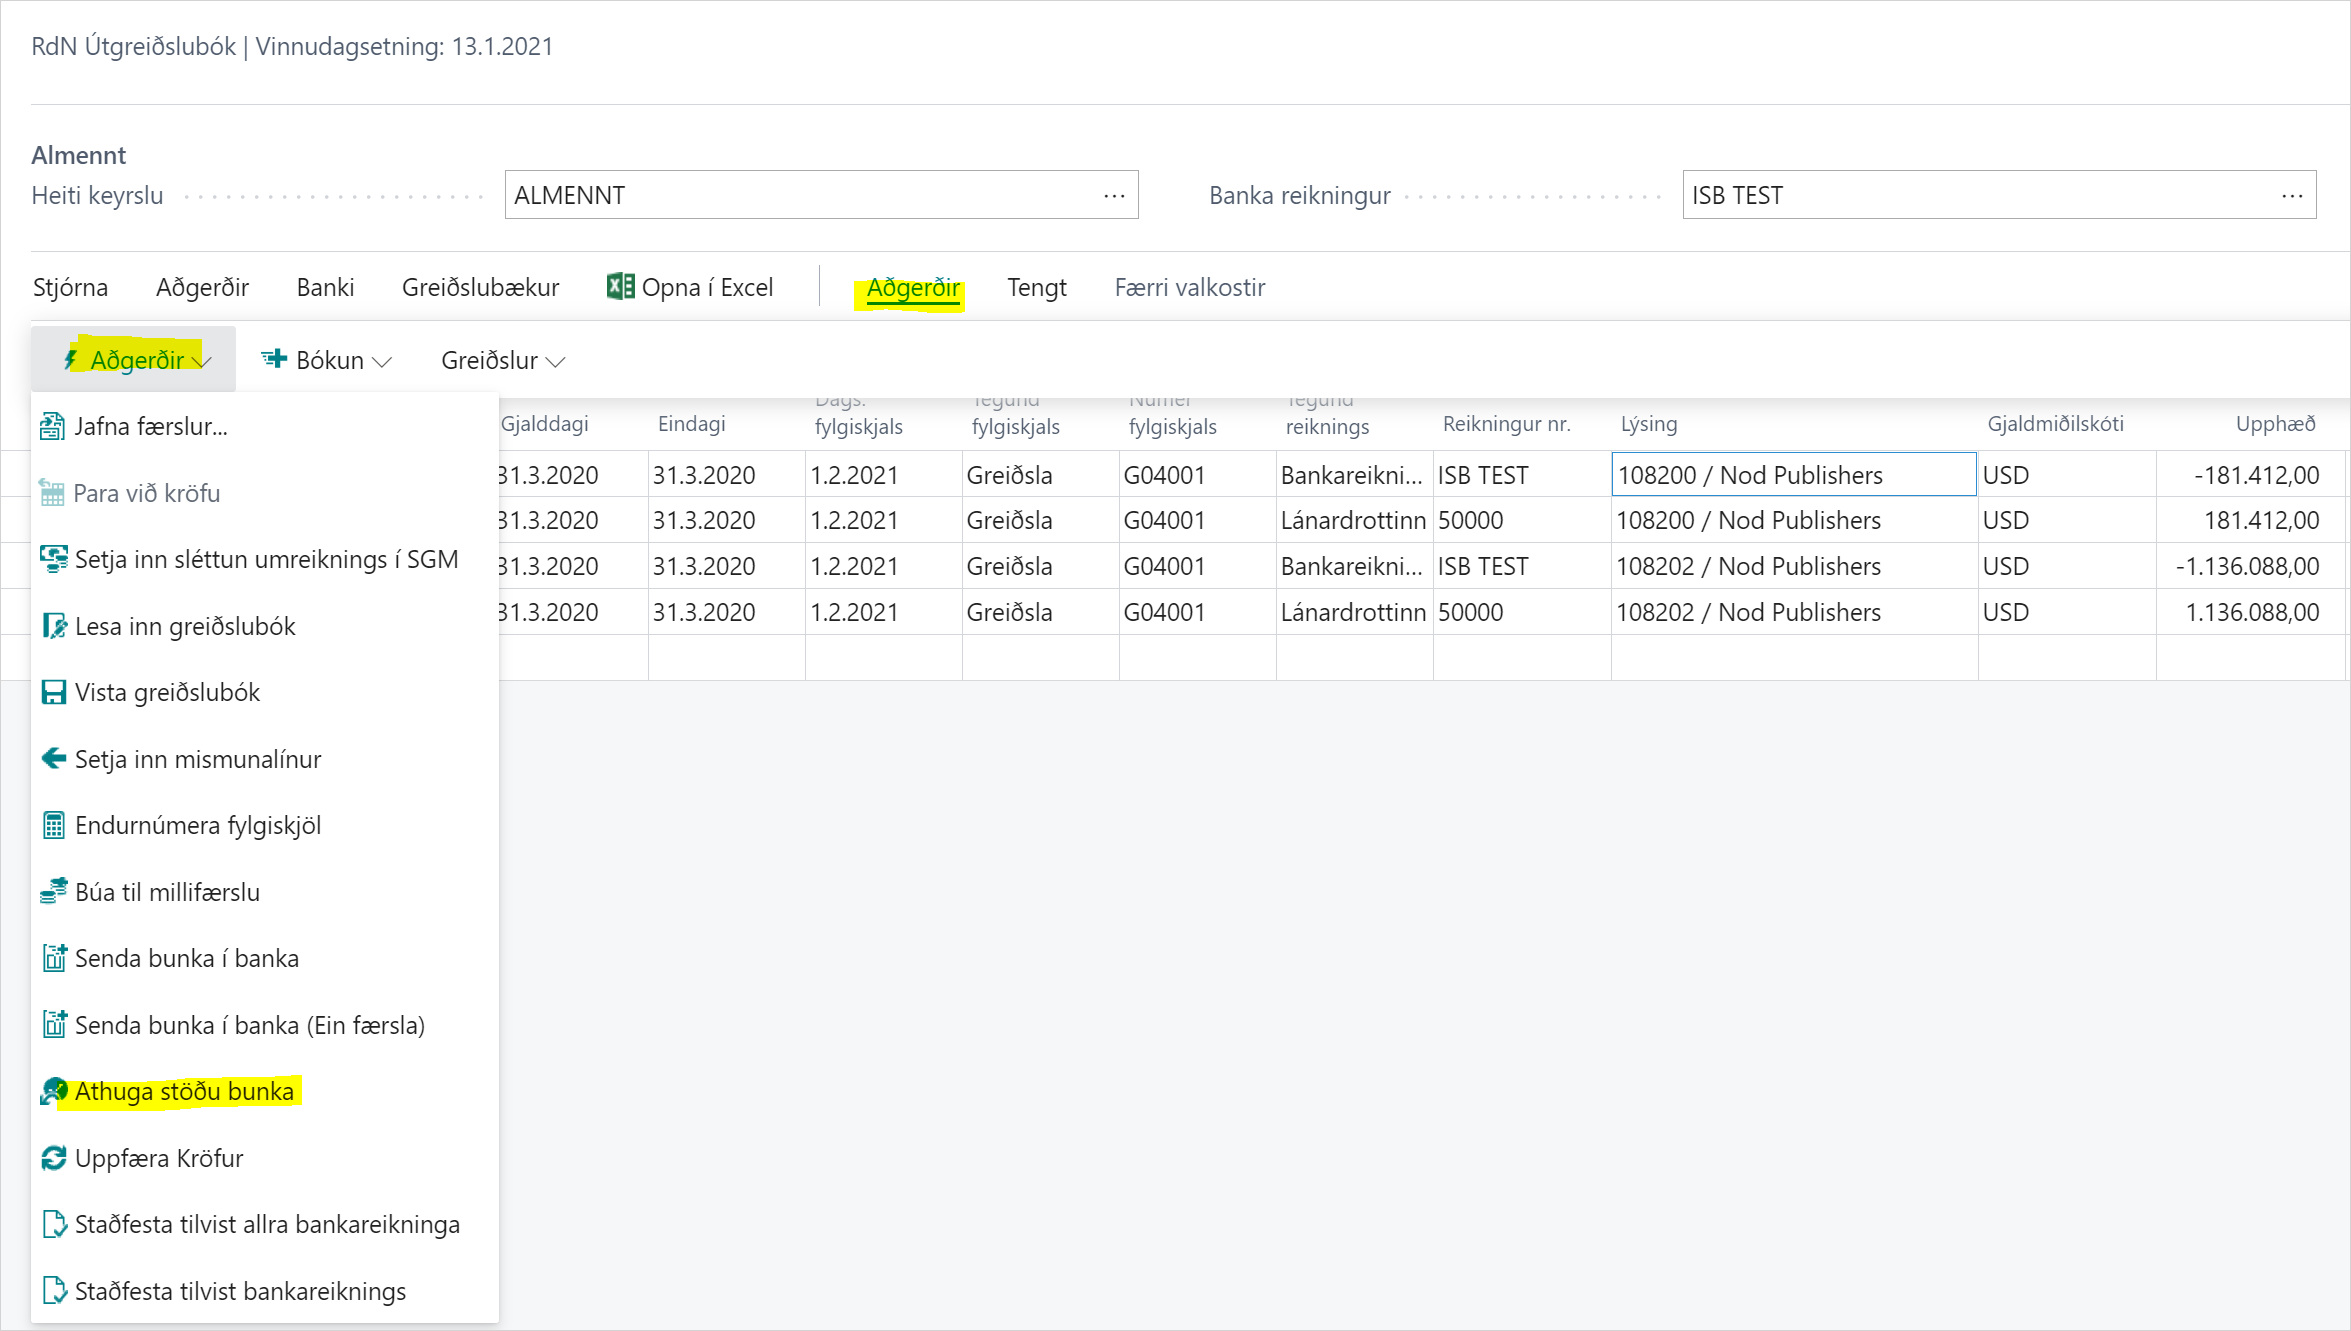Click the Upphæð column header
This screenshot has width=2351, height=1331.
2275,424
